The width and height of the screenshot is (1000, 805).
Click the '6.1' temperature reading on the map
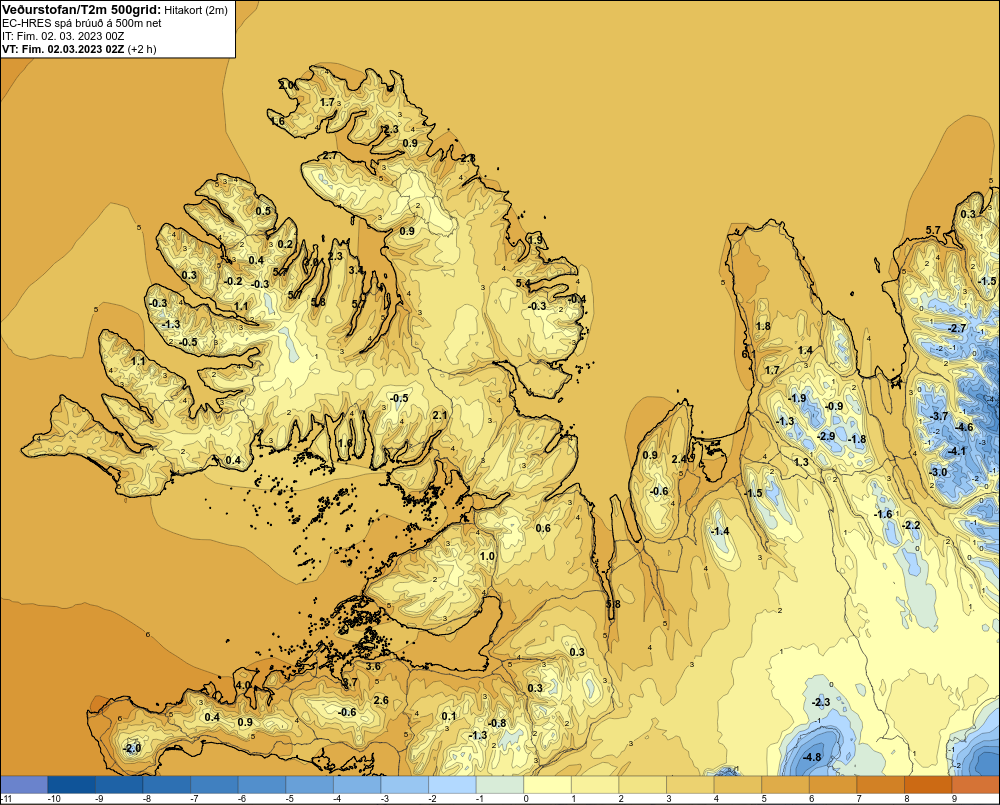pos(749,354)
